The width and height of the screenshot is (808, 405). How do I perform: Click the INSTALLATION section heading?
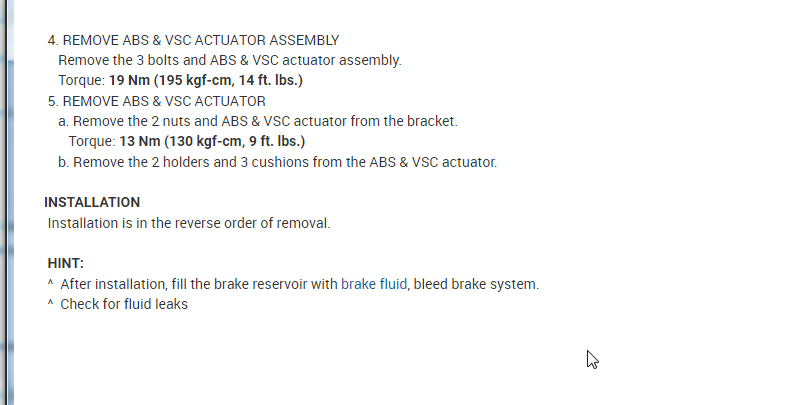pos(92,202)
